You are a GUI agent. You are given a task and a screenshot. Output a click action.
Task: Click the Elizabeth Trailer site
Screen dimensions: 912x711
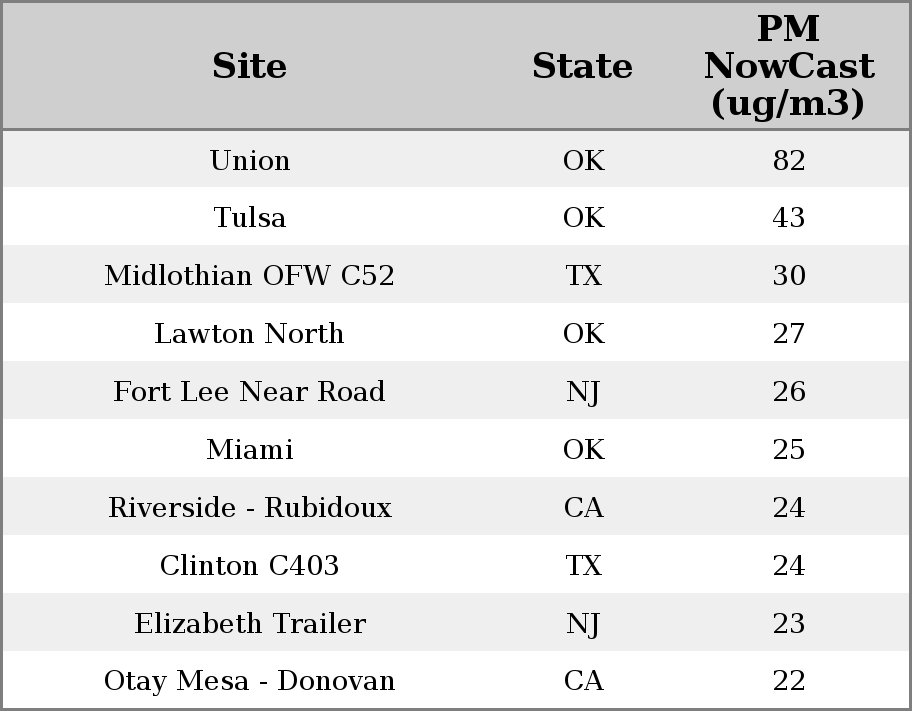(249, 624)
